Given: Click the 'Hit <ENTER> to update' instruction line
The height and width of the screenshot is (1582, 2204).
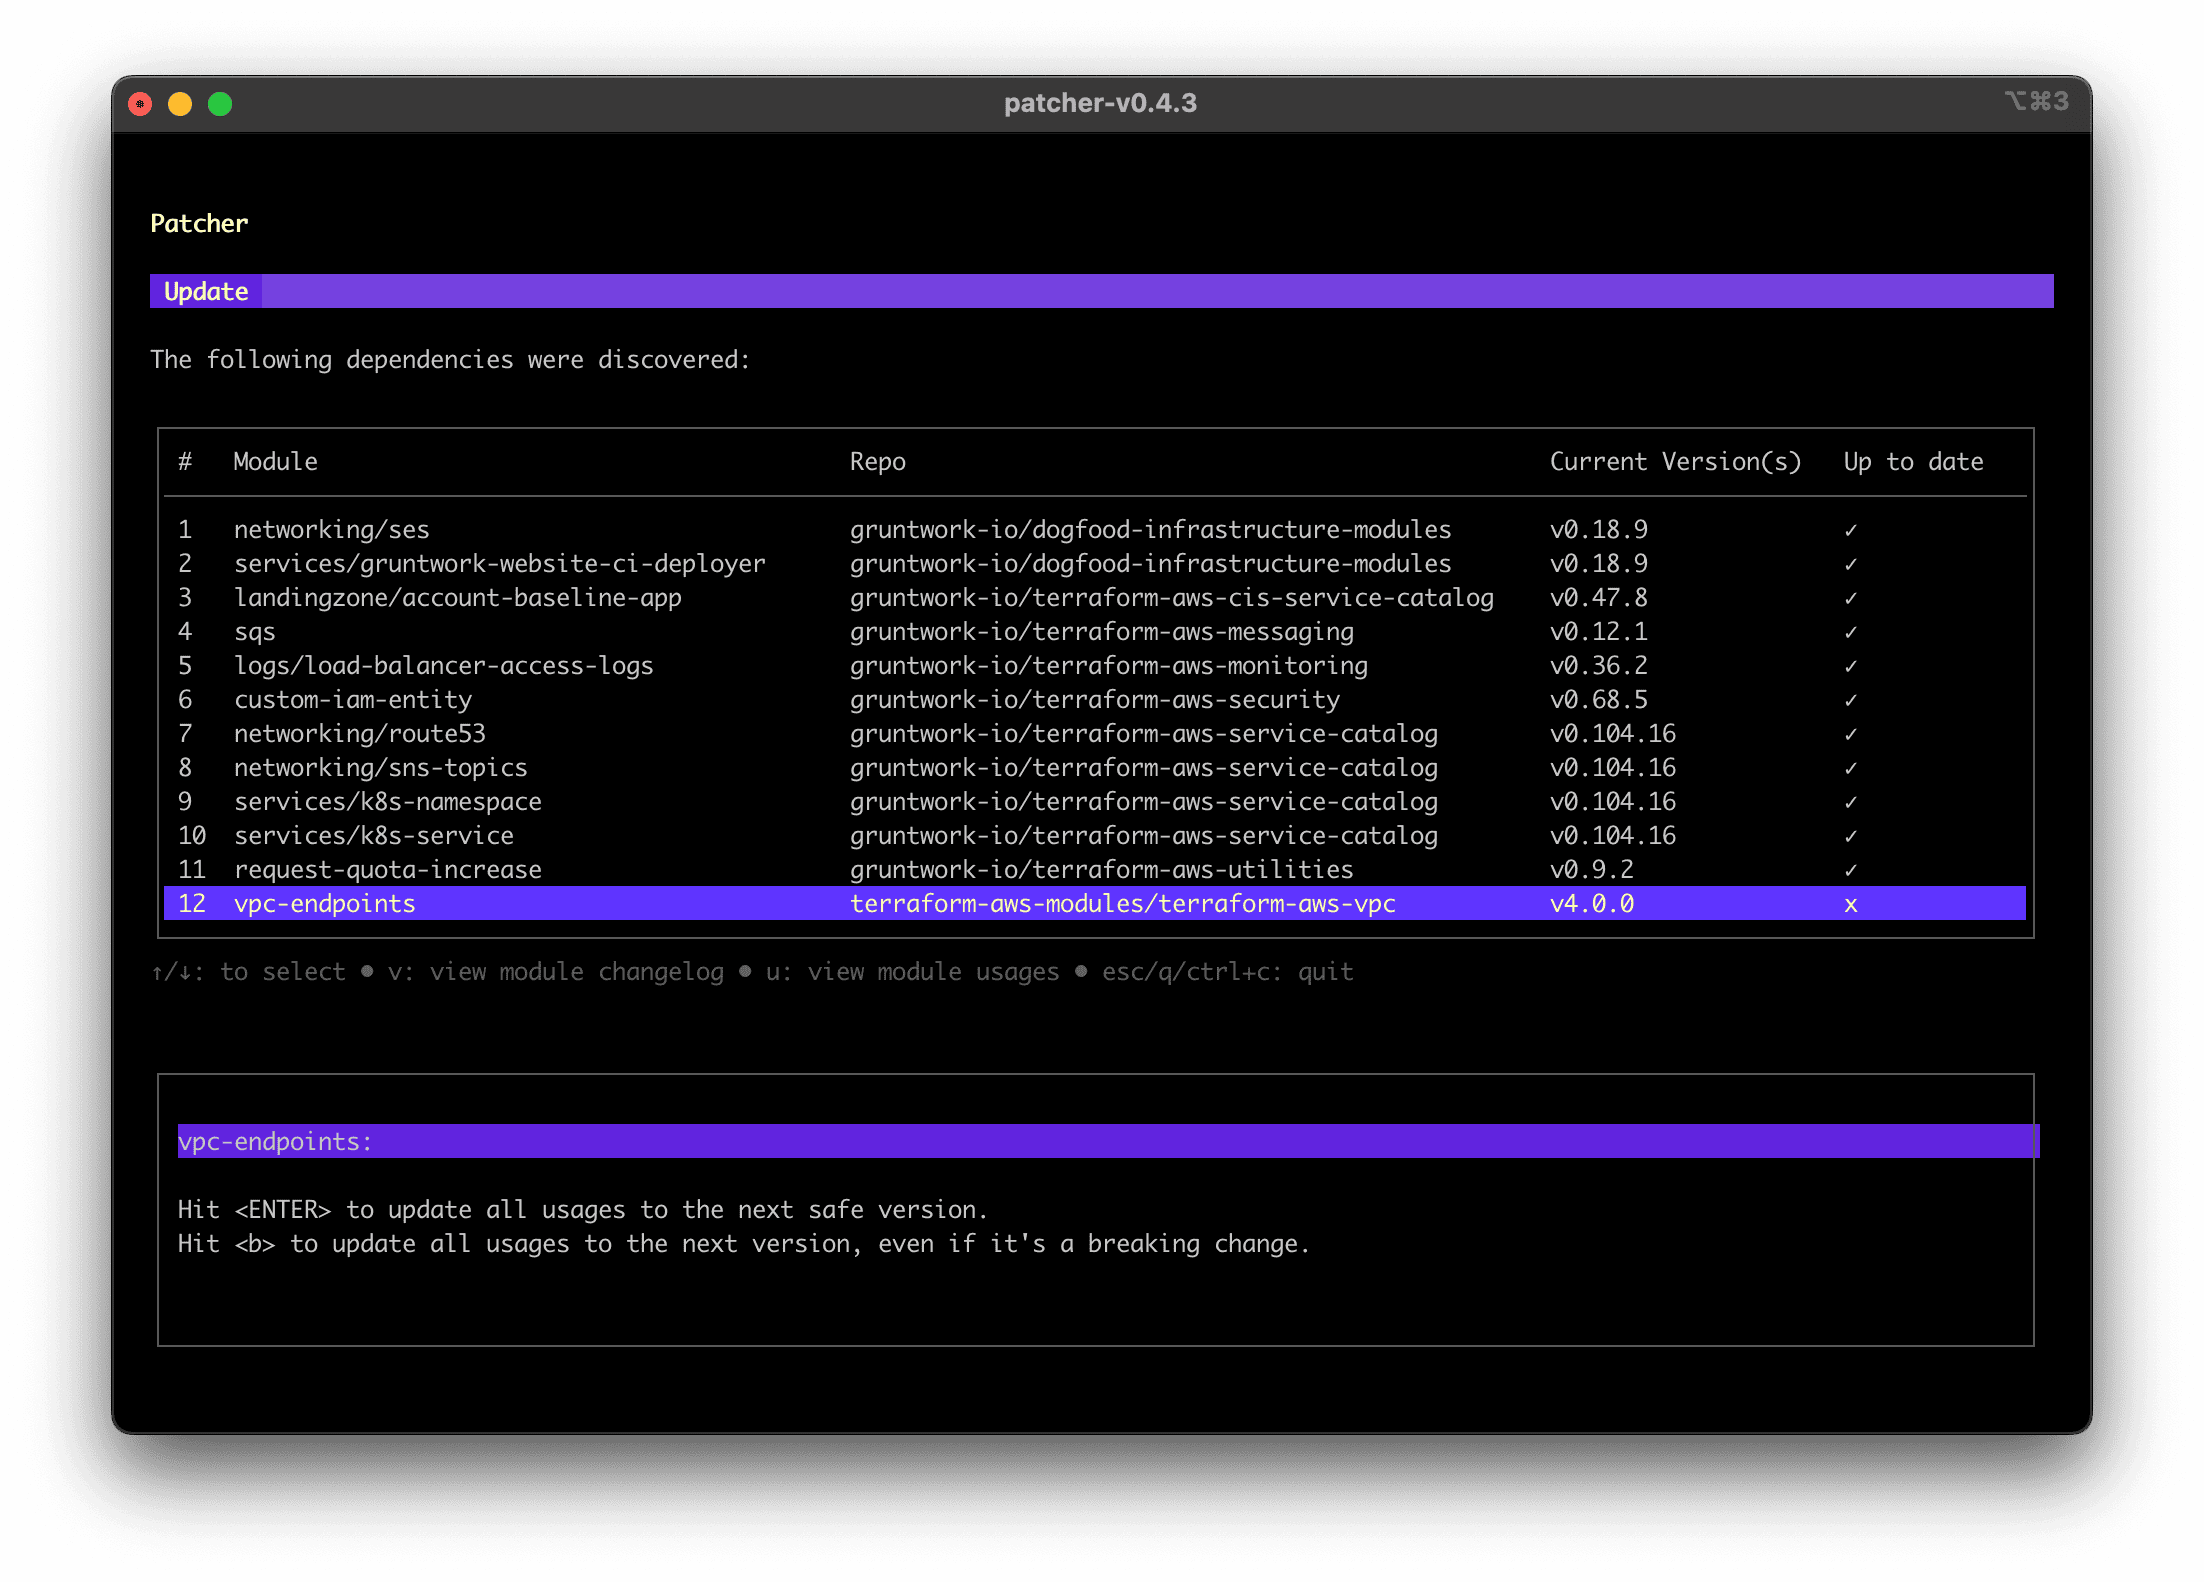Looking at the screenshot, I should click(x=582, y=1210).
